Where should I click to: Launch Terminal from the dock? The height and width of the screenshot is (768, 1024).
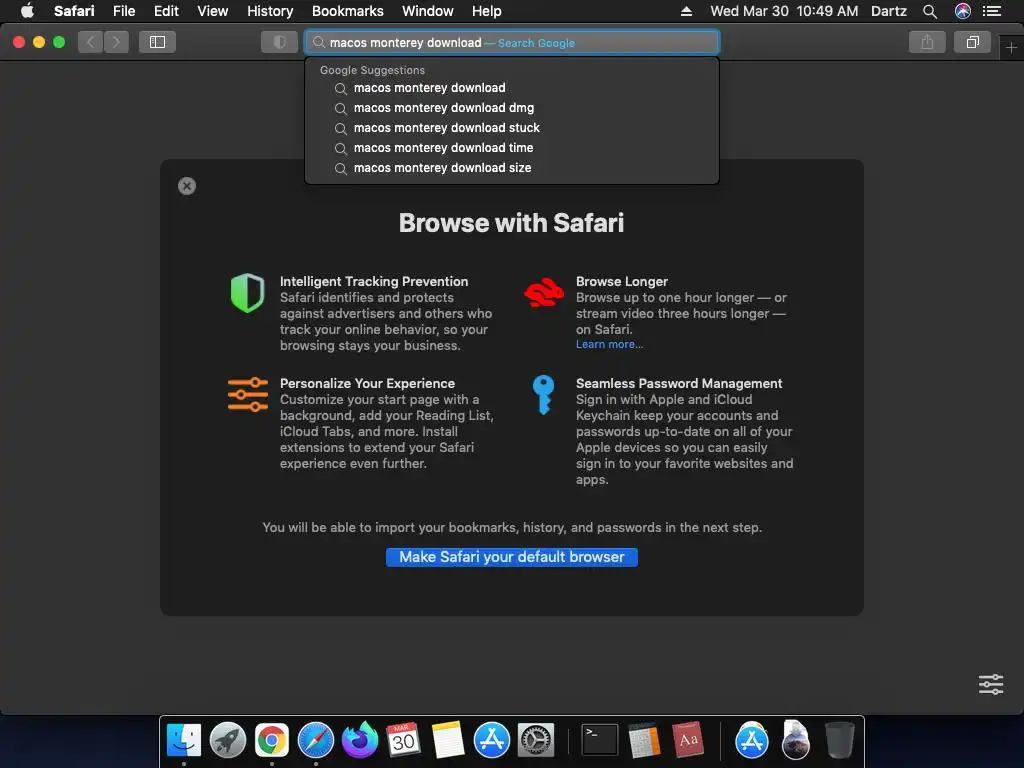coord(600,740)
